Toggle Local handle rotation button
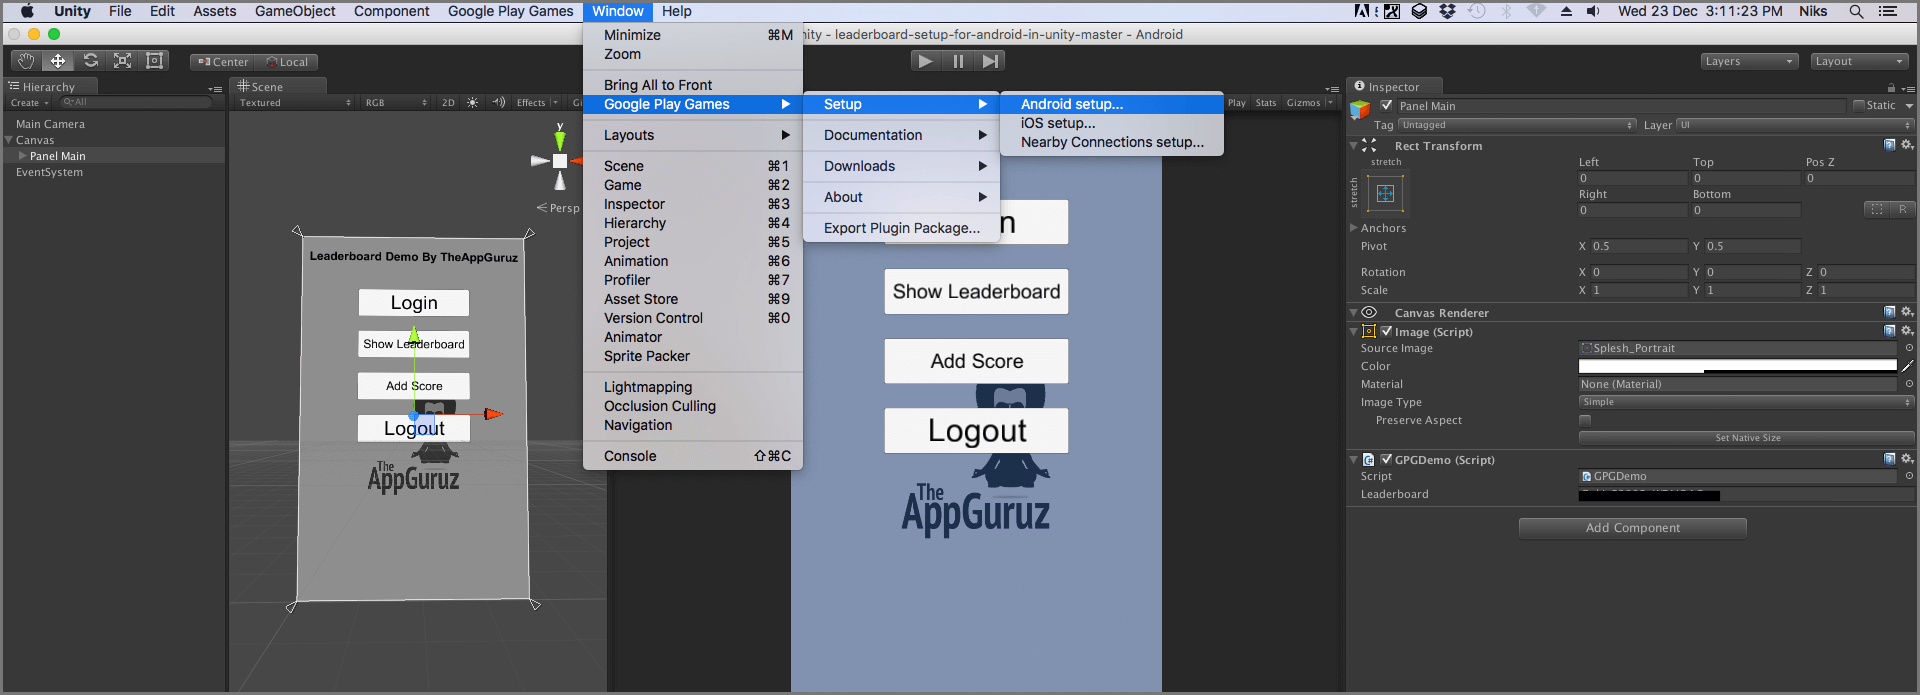Viewport: 1920px width, 695px height. [x=286, y=62]
